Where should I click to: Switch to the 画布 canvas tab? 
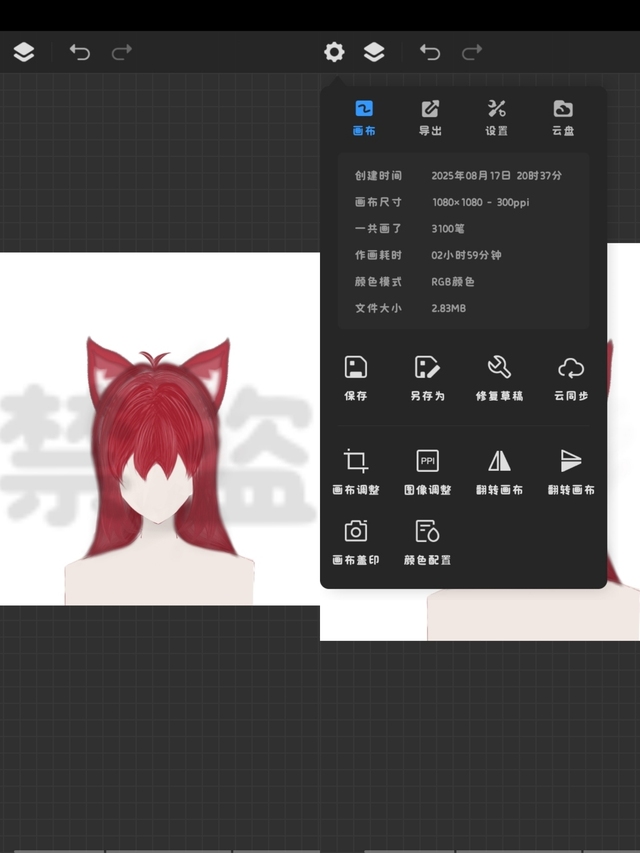click(364, 117)
